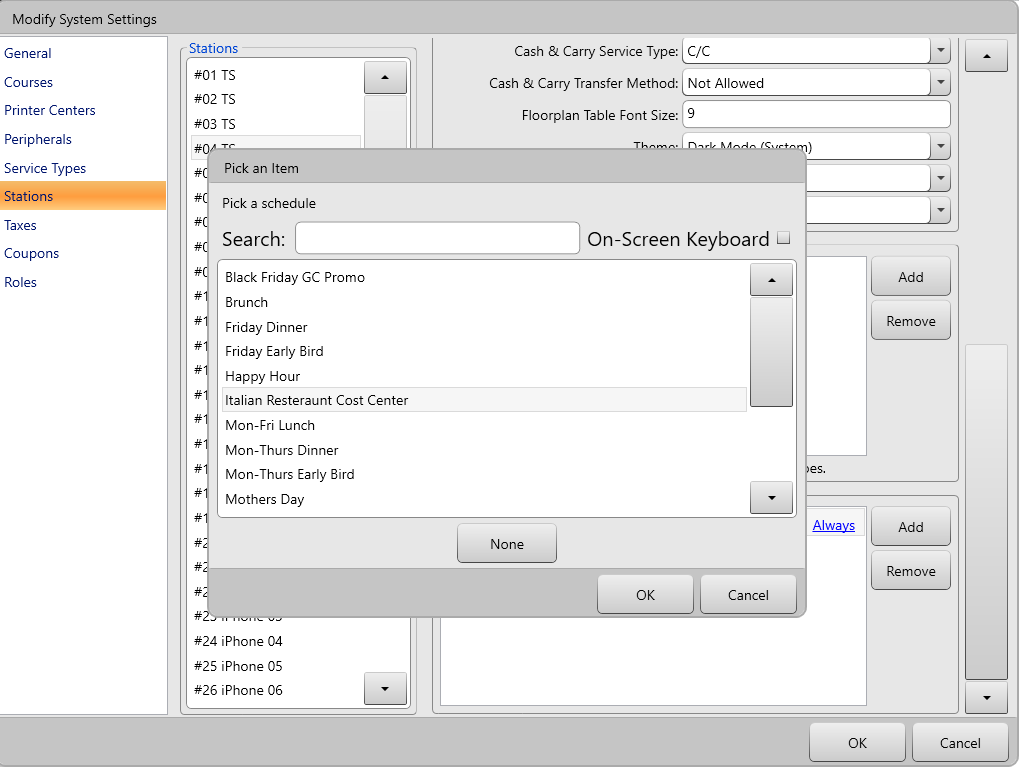1019x767 pixels.
Task: Click the lower Add button beside Always
Action: [910, 526]
